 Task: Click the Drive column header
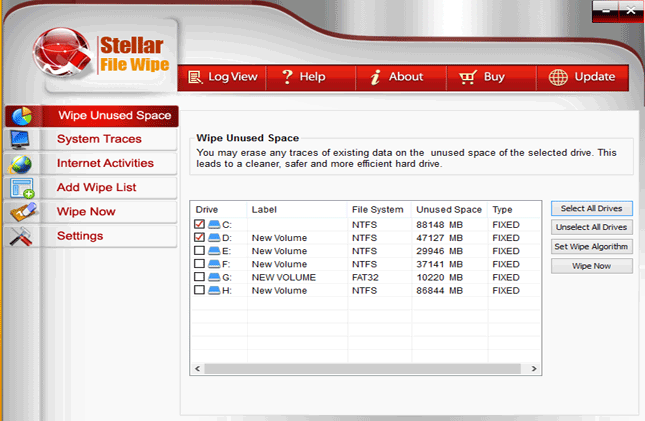pos(219,209)
